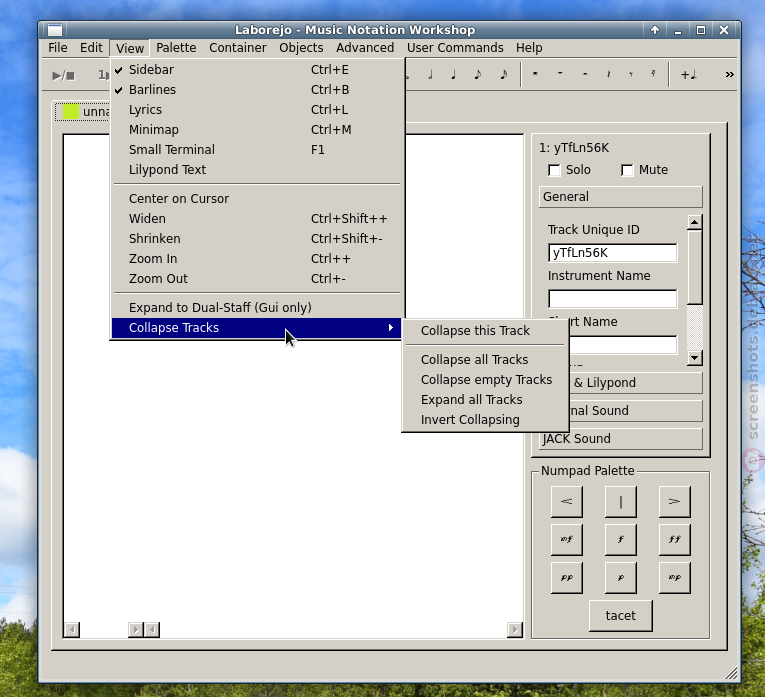Screen dimensions: 765x697
Task: Choose Invert Collapsing
Action: tap(485, 420)
